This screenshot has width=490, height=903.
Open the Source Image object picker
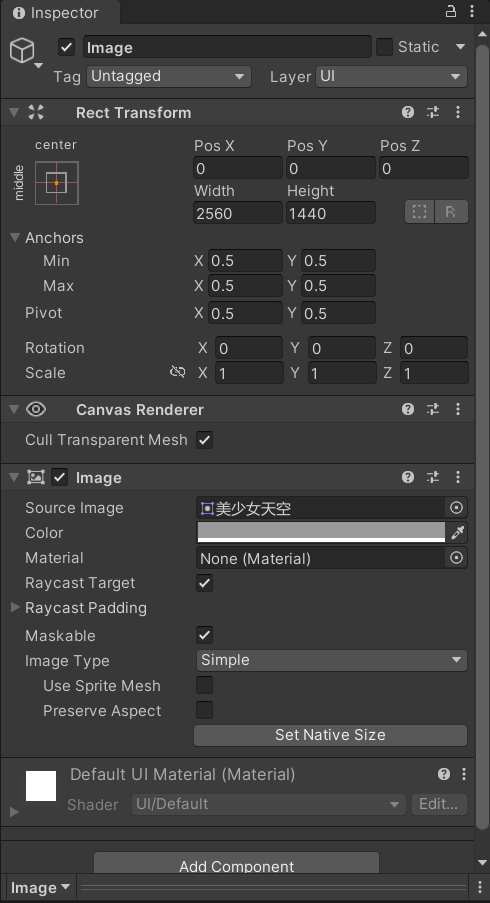click(456, 507)
